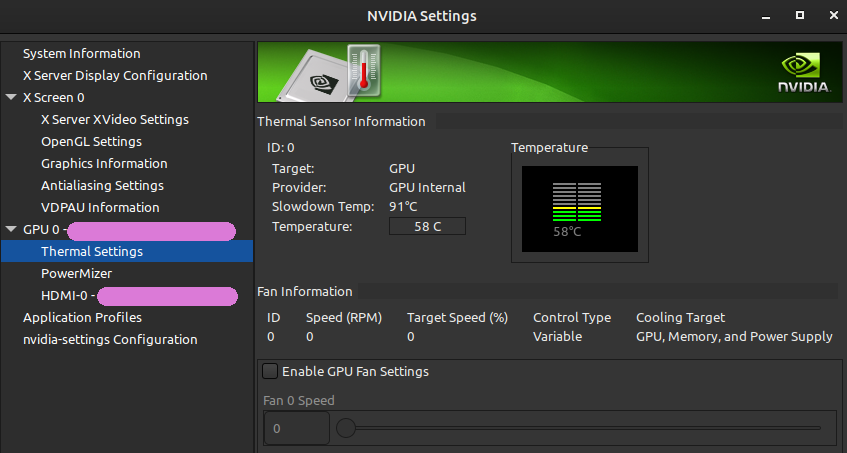847x453 pixels.
Task: Click the '91°C' slowdown value
Action: [x=403, y=207]
